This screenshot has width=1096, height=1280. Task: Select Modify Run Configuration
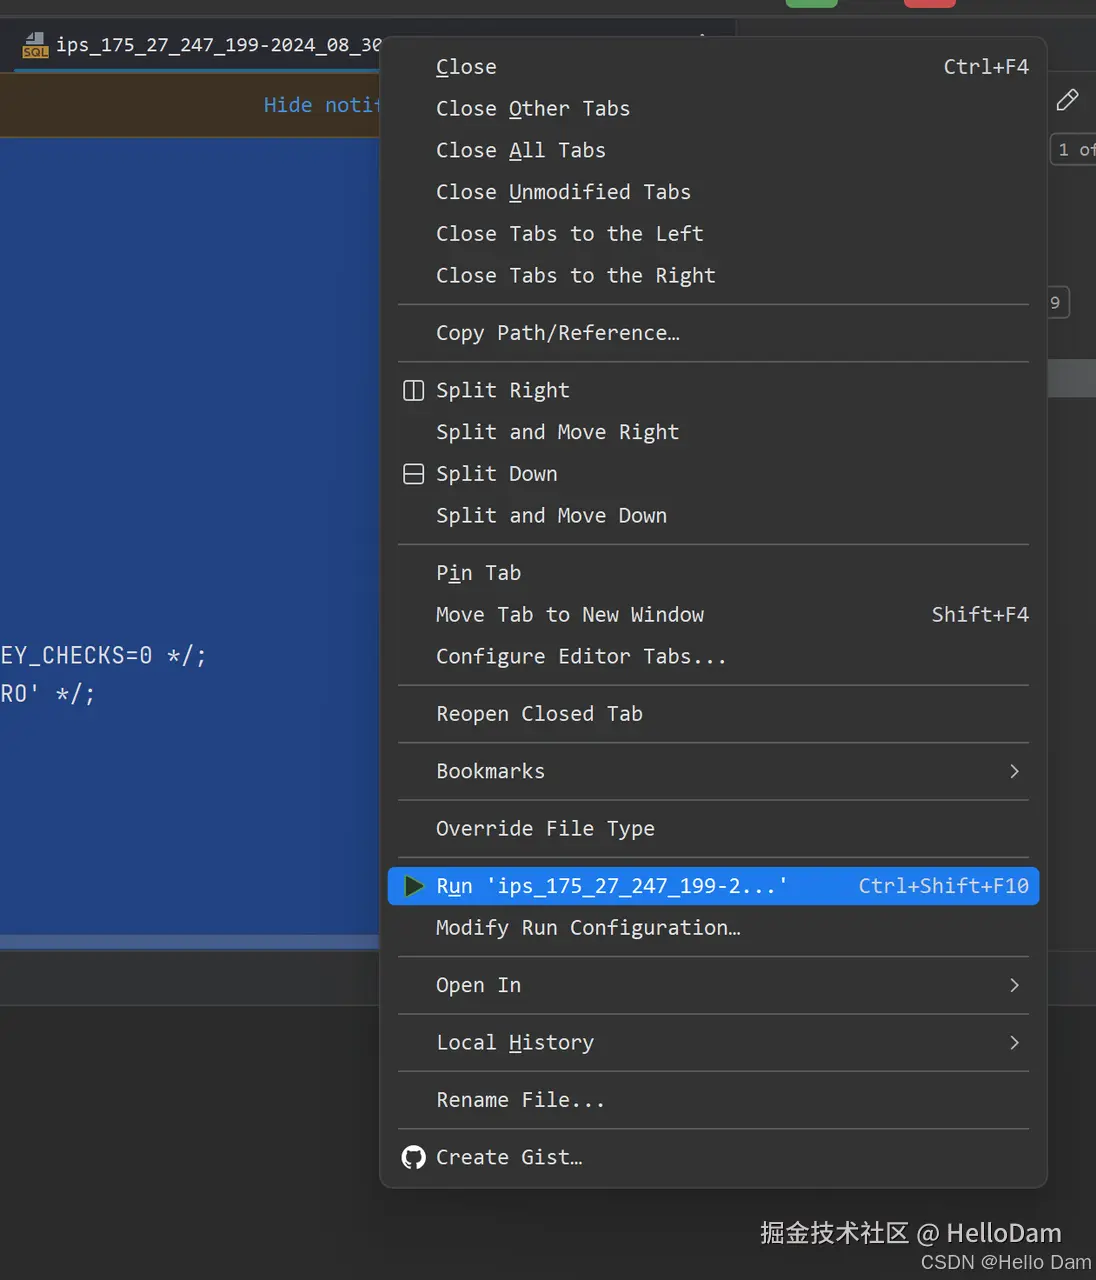click(x=713, y=928)
